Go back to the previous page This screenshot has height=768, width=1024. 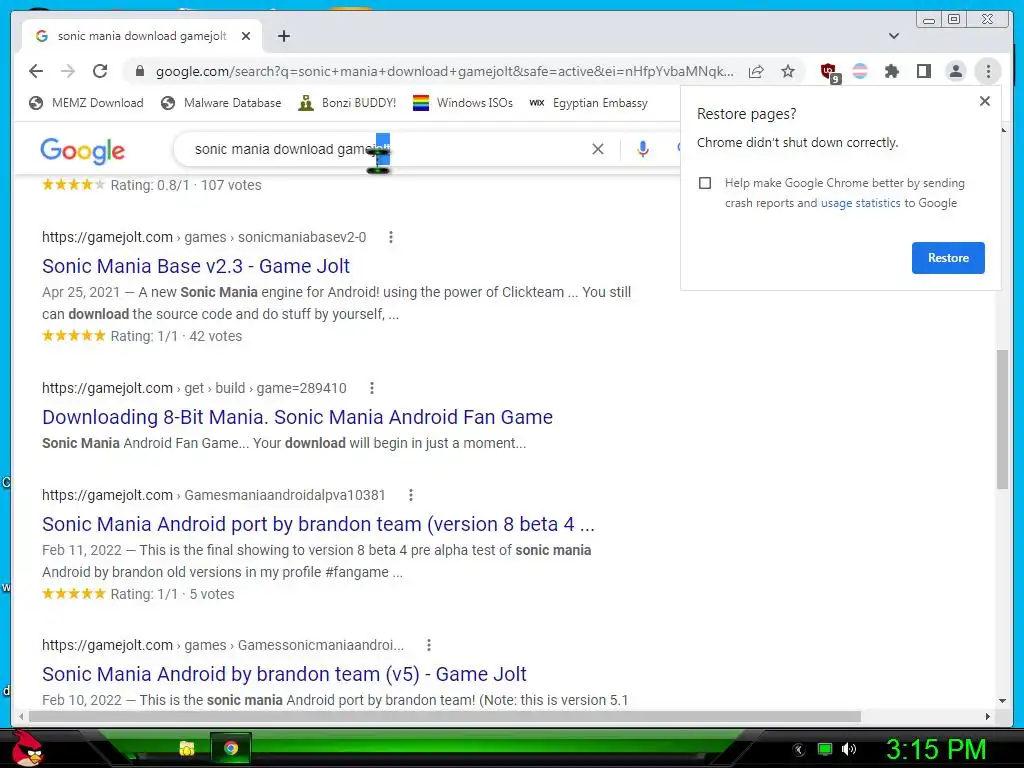pyautogui.click(x=36, y=71)
